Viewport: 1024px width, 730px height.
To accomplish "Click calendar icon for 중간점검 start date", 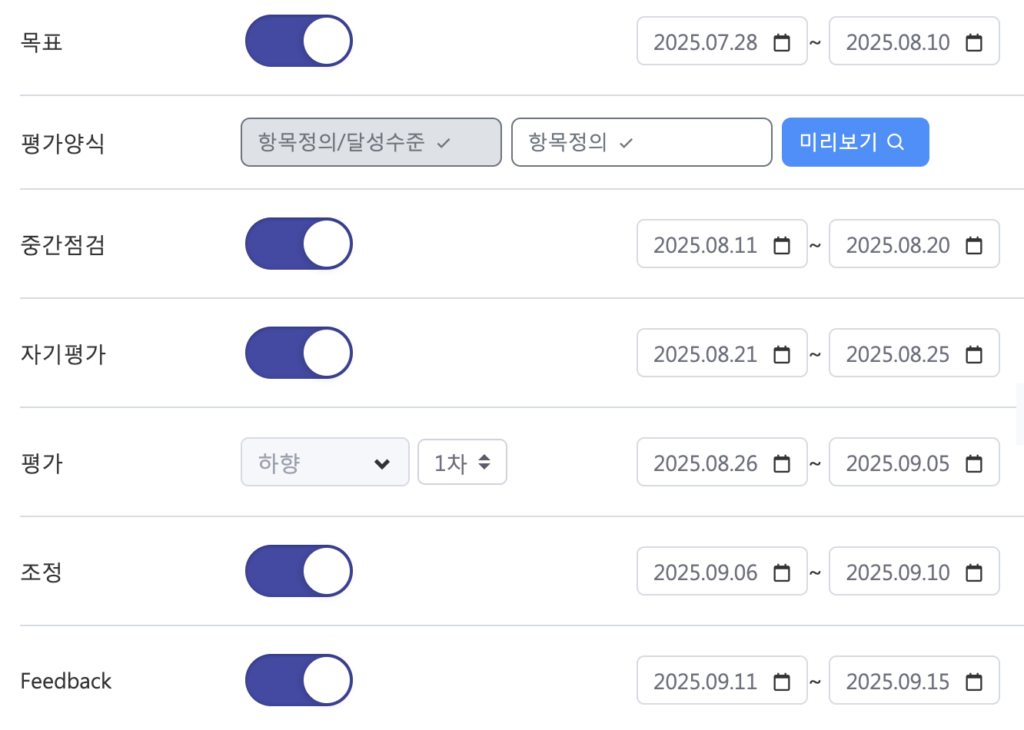I will [x=782, y=245].
